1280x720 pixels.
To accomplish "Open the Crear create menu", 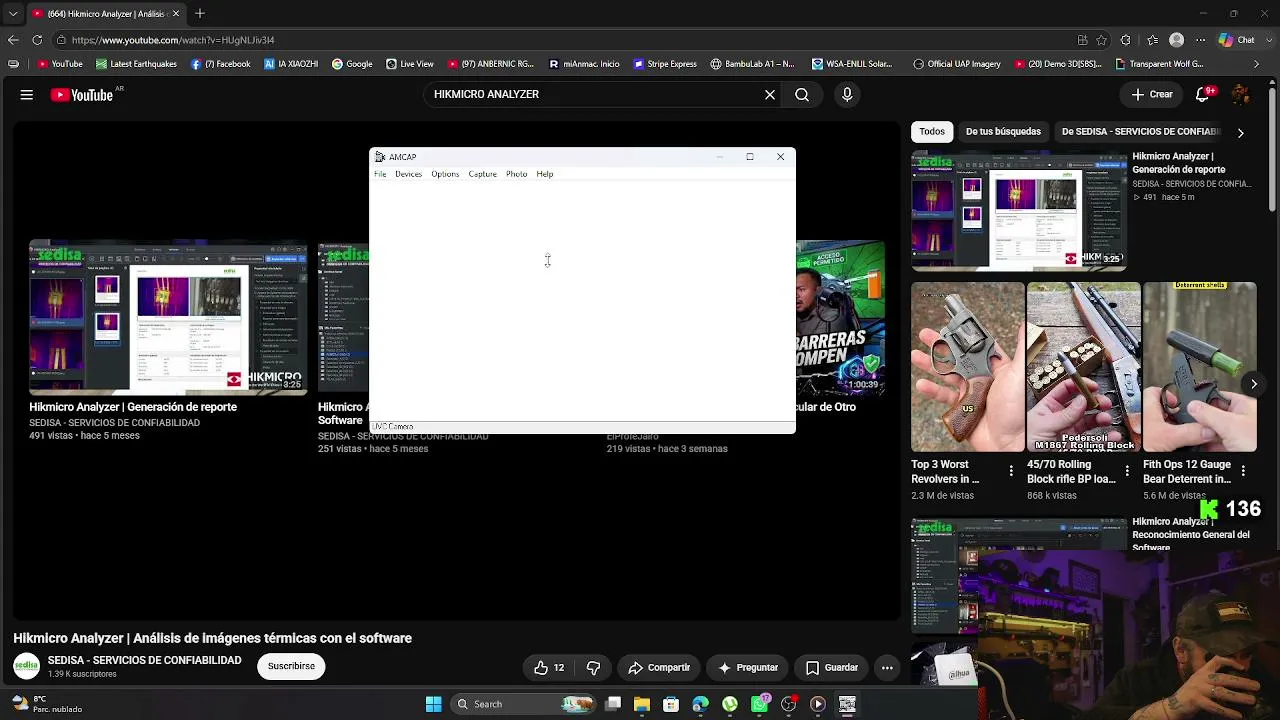I will 1152,94.
